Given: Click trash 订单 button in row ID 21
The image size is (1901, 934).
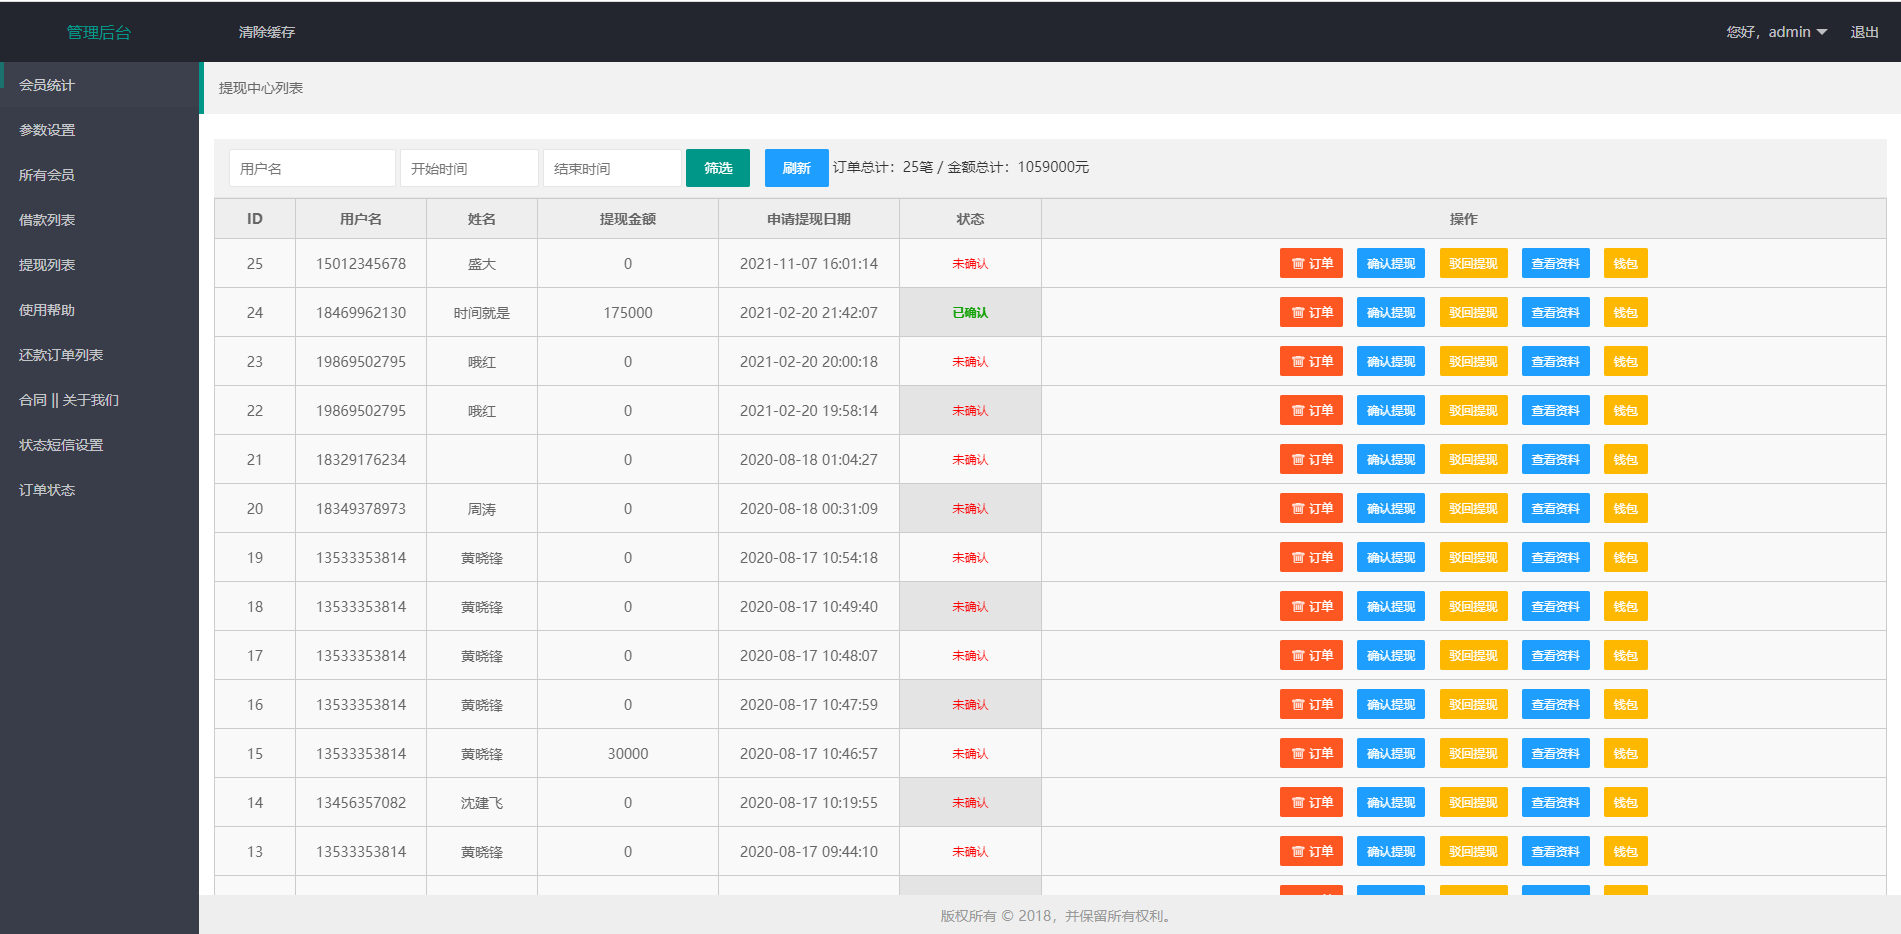Looking at the screenshot, I should click(1311, 460).
